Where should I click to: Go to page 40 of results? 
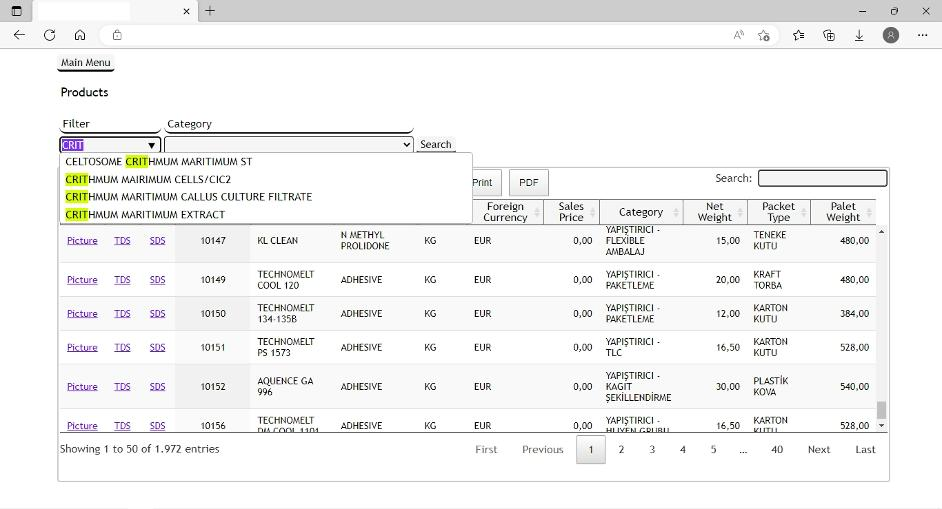776,450
